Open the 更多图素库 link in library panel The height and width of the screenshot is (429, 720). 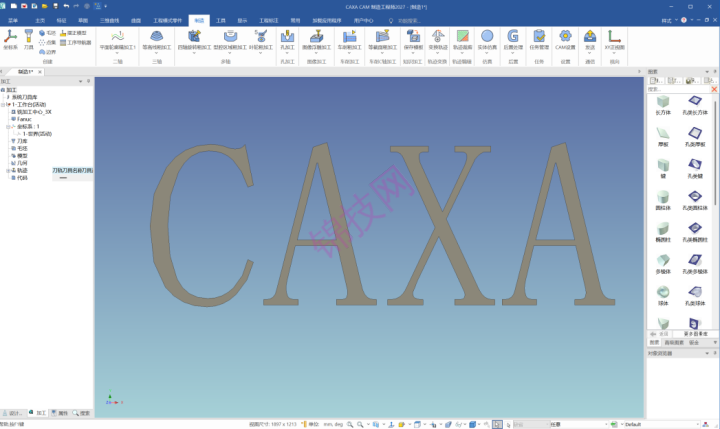(696, 333)
